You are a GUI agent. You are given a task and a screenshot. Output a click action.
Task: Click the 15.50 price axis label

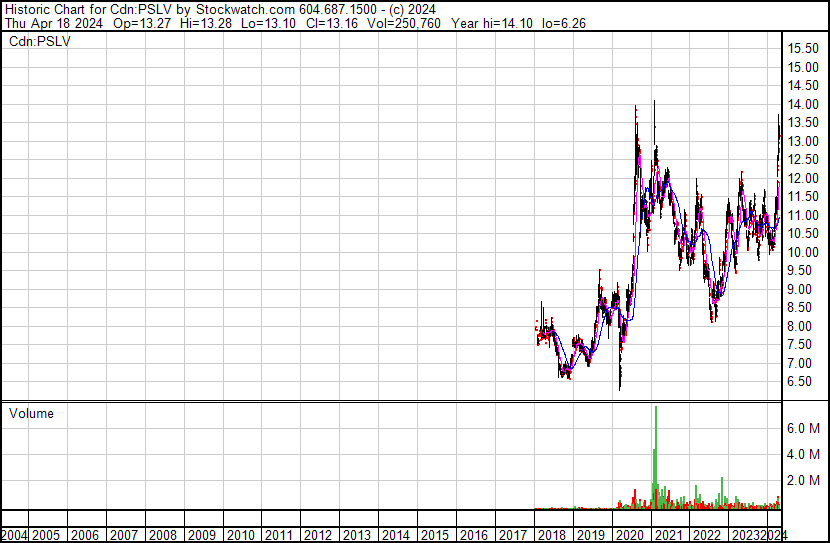(x=803, y=48)
